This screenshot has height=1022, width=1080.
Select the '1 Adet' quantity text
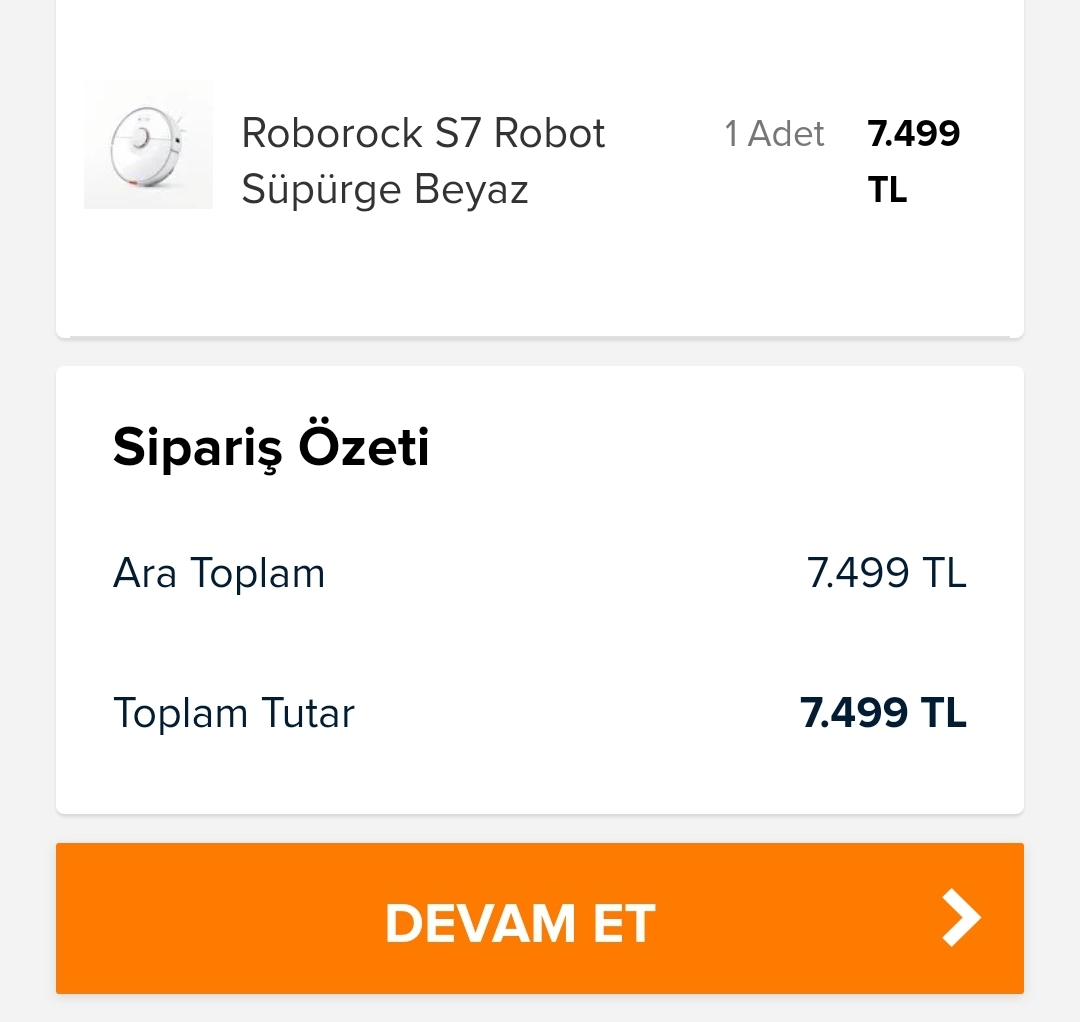click(x=774, y=134)
